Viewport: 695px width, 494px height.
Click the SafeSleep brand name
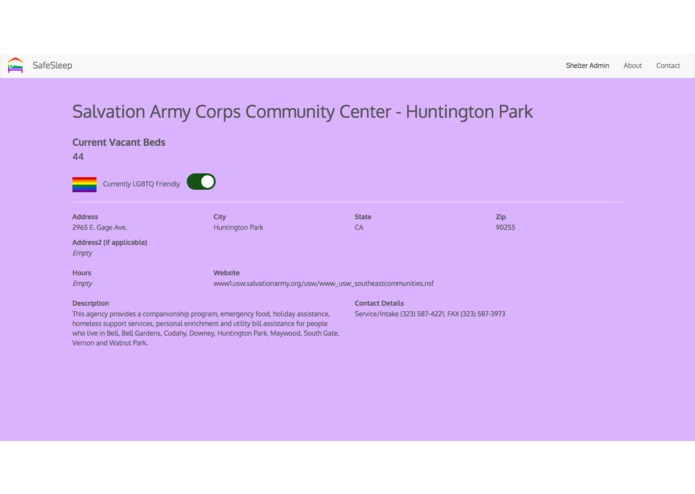52,65
